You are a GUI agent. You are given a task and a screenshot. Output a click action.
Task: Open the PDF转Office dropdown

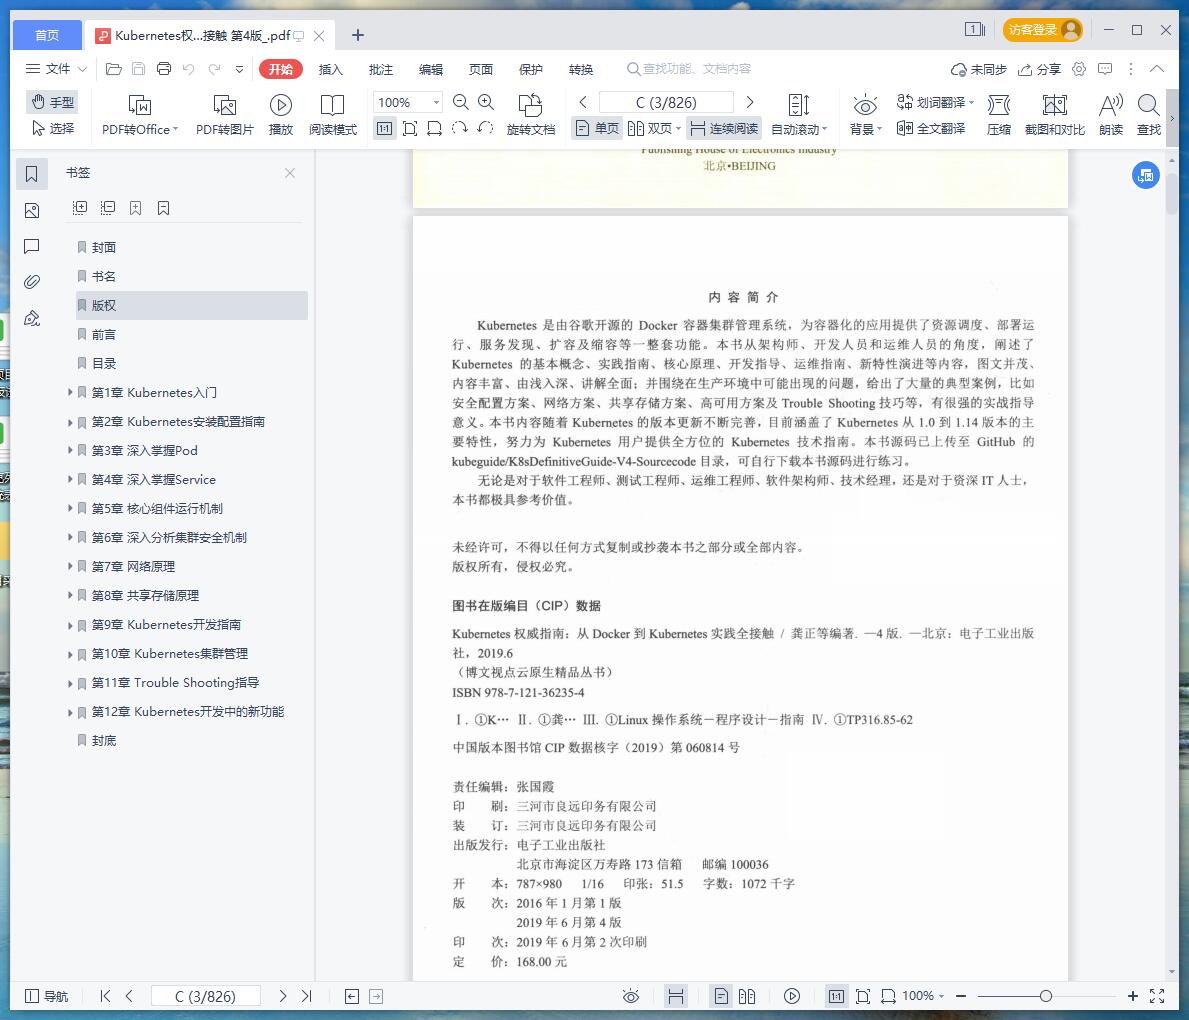[x=140, y=115]
